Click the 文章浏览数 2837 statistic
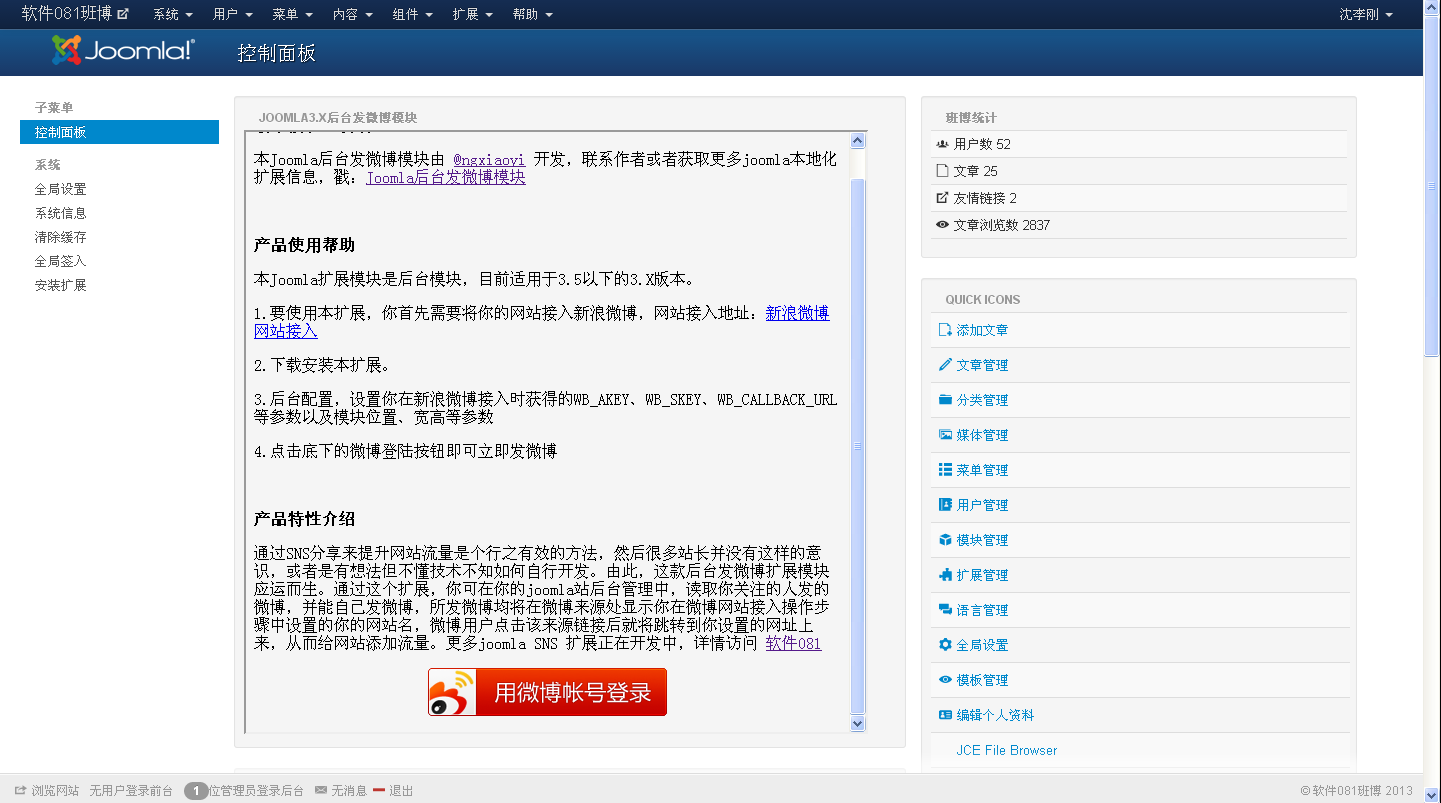 (x=1001, y=225)
